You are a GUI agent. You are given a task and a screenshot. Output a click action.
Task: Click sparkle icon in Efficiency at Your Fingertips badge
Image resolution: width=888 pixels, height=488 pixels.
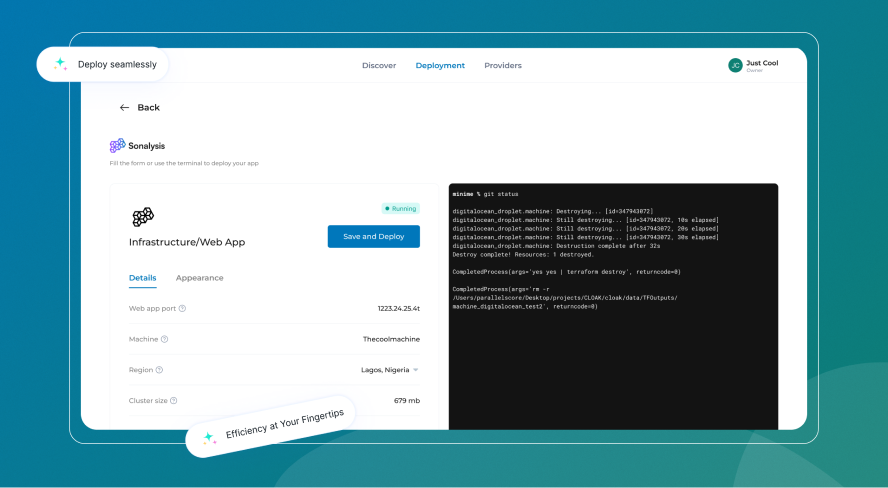[x=209, y=438]
